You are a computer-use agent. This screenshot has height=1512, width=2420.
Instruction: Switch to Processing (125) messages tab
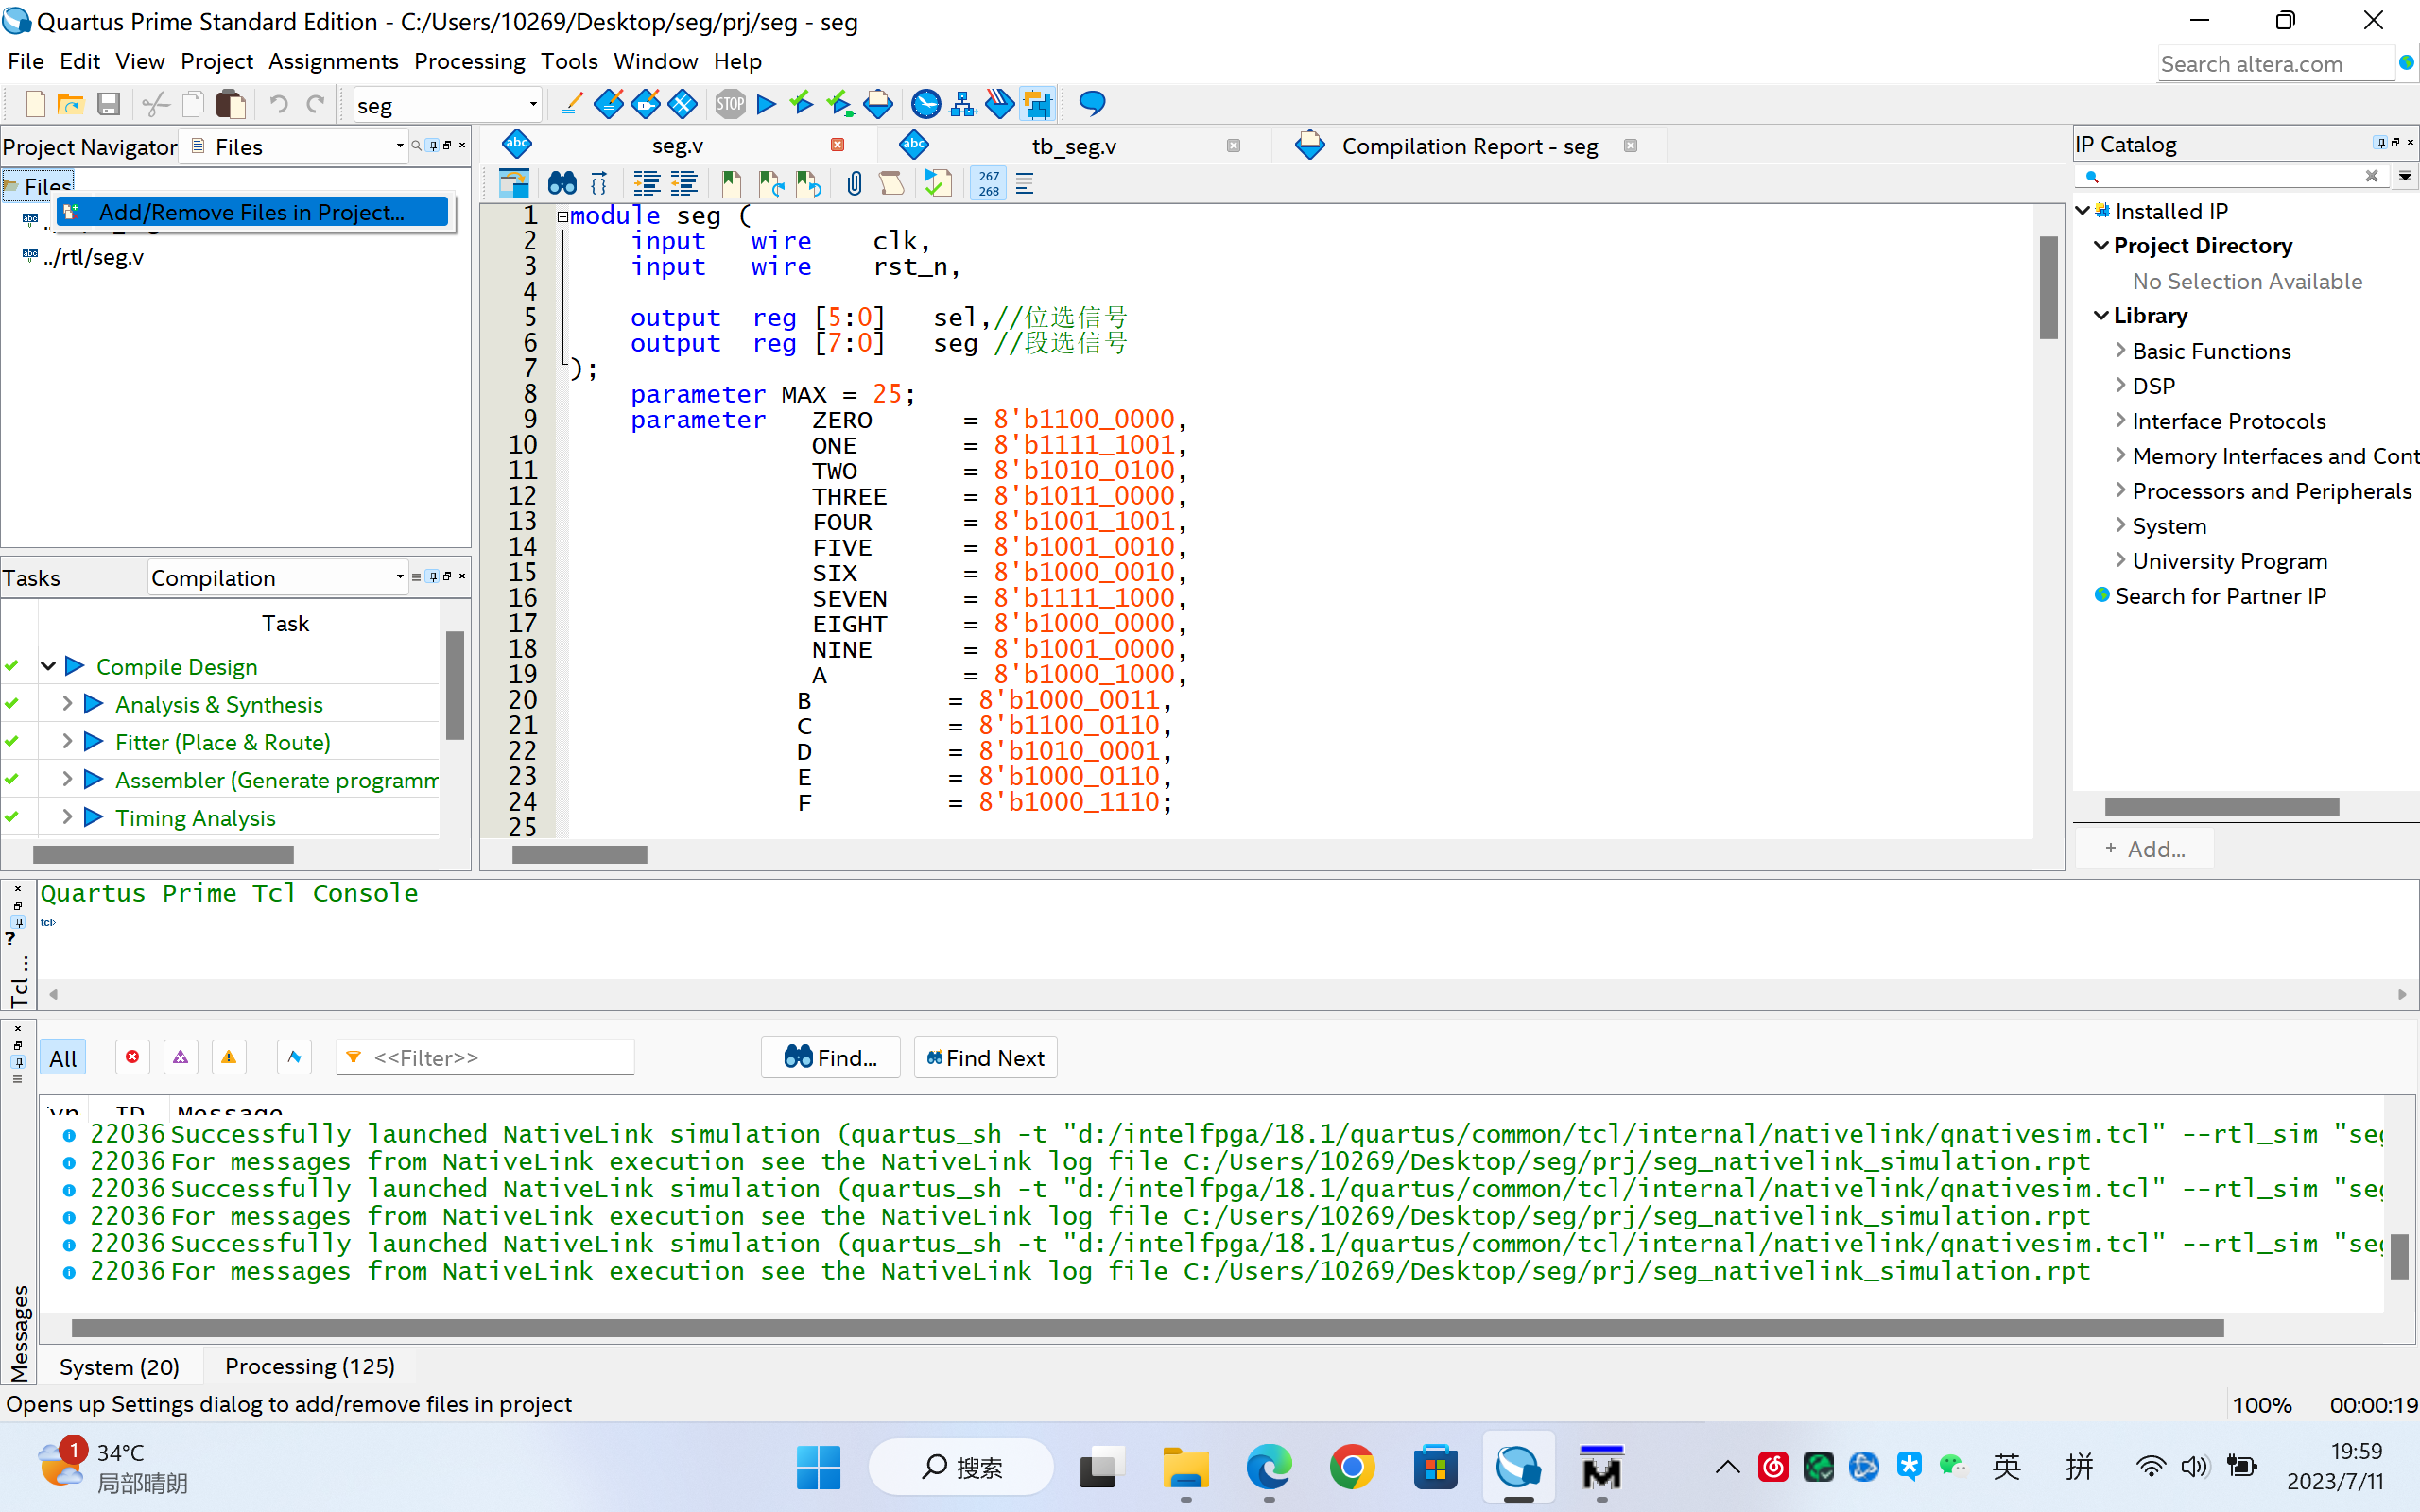point(309,1366)
